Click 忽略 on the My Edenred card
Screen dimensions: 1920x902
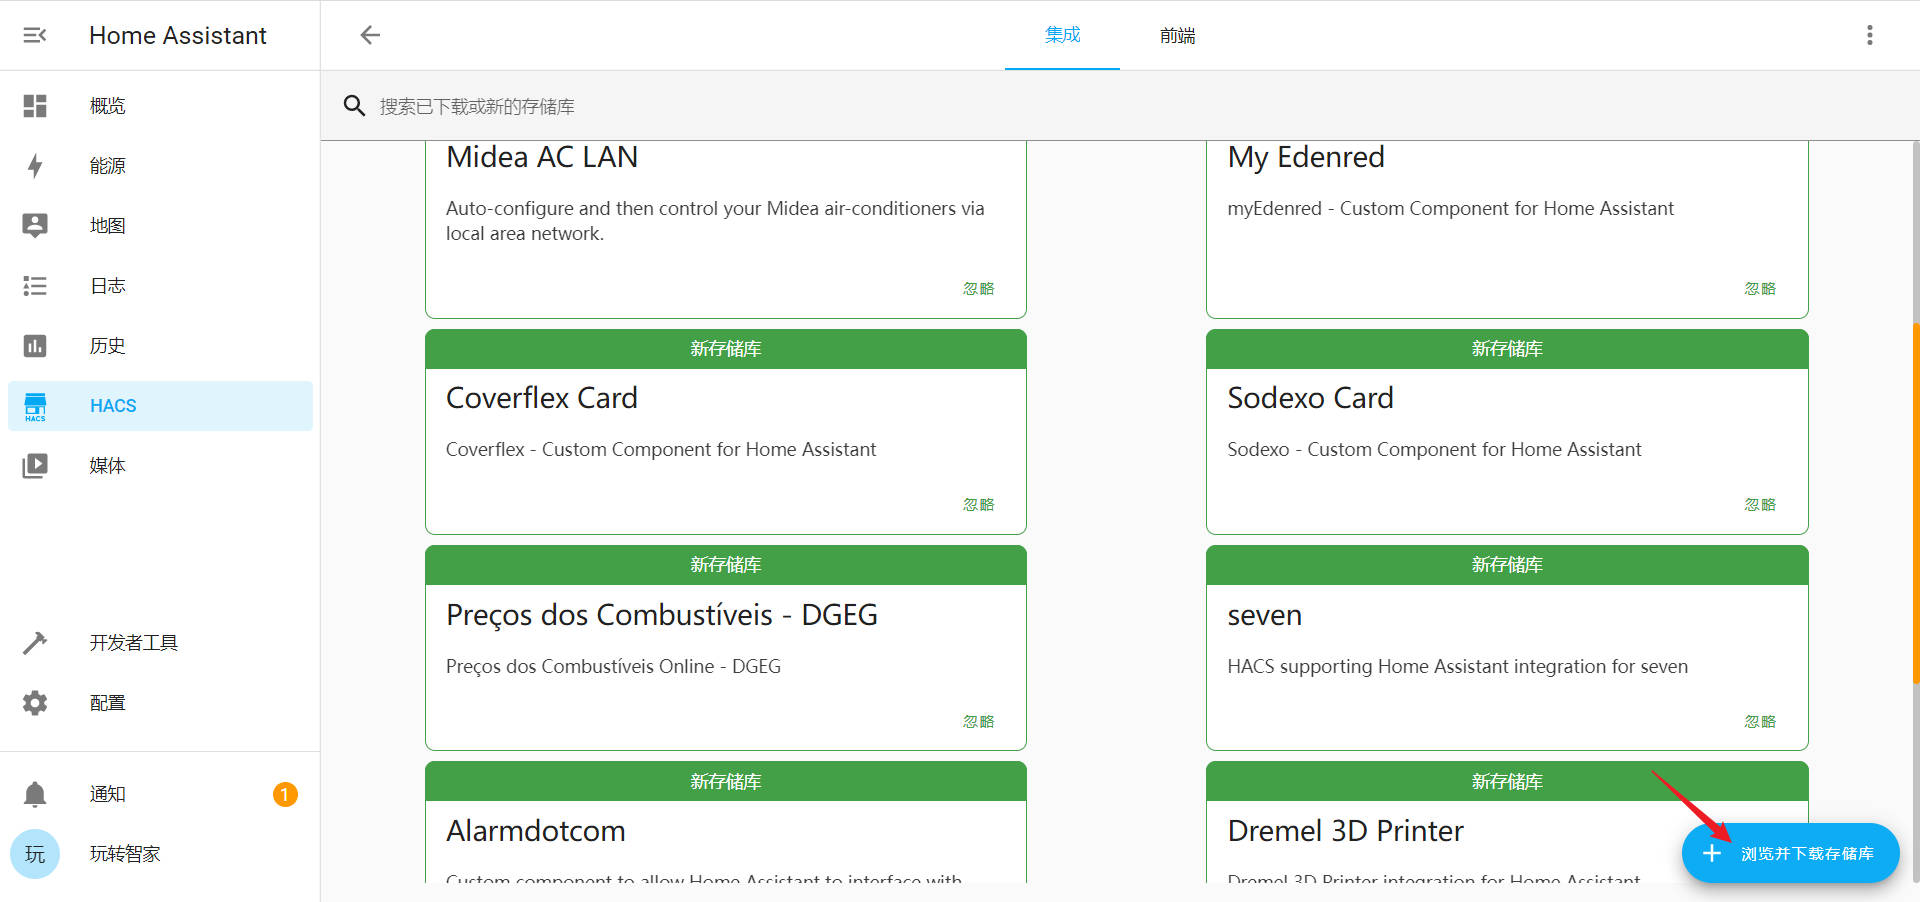1760,288
